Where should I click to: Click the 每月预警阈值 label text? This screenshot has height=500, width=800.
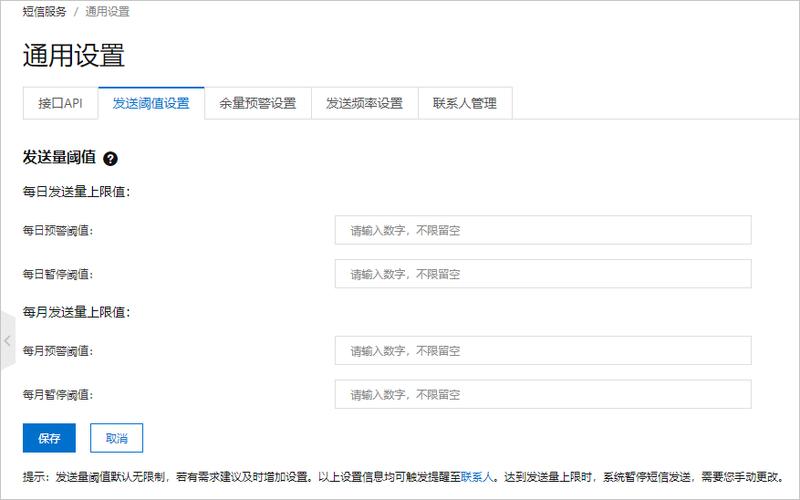(x=58, y=351)
